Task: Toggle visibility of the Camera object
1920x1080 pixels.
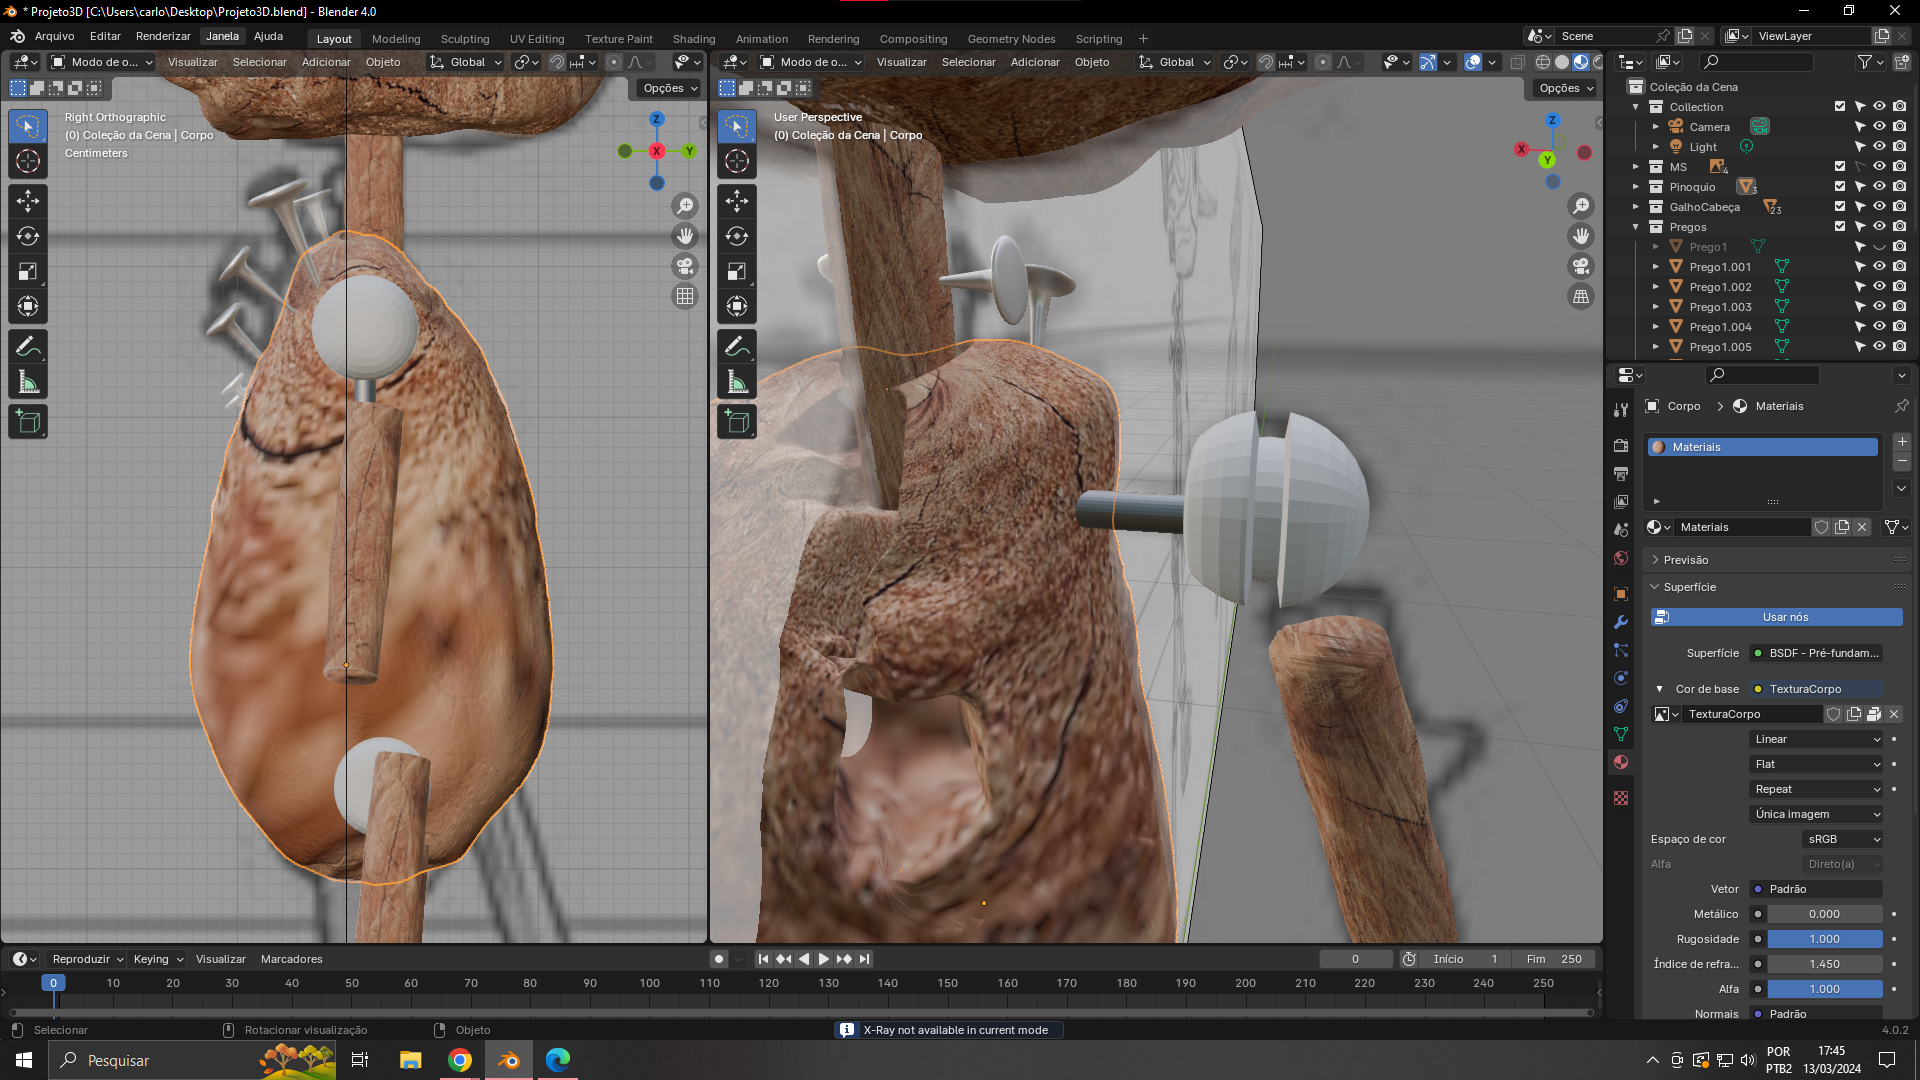Action: [x=1879, y=127]
